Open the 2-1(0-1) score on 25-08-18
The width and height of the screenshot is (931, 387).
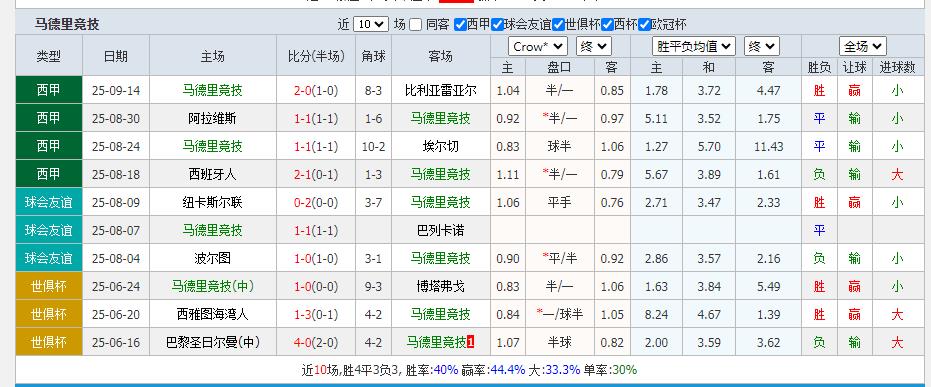[316, 175]
